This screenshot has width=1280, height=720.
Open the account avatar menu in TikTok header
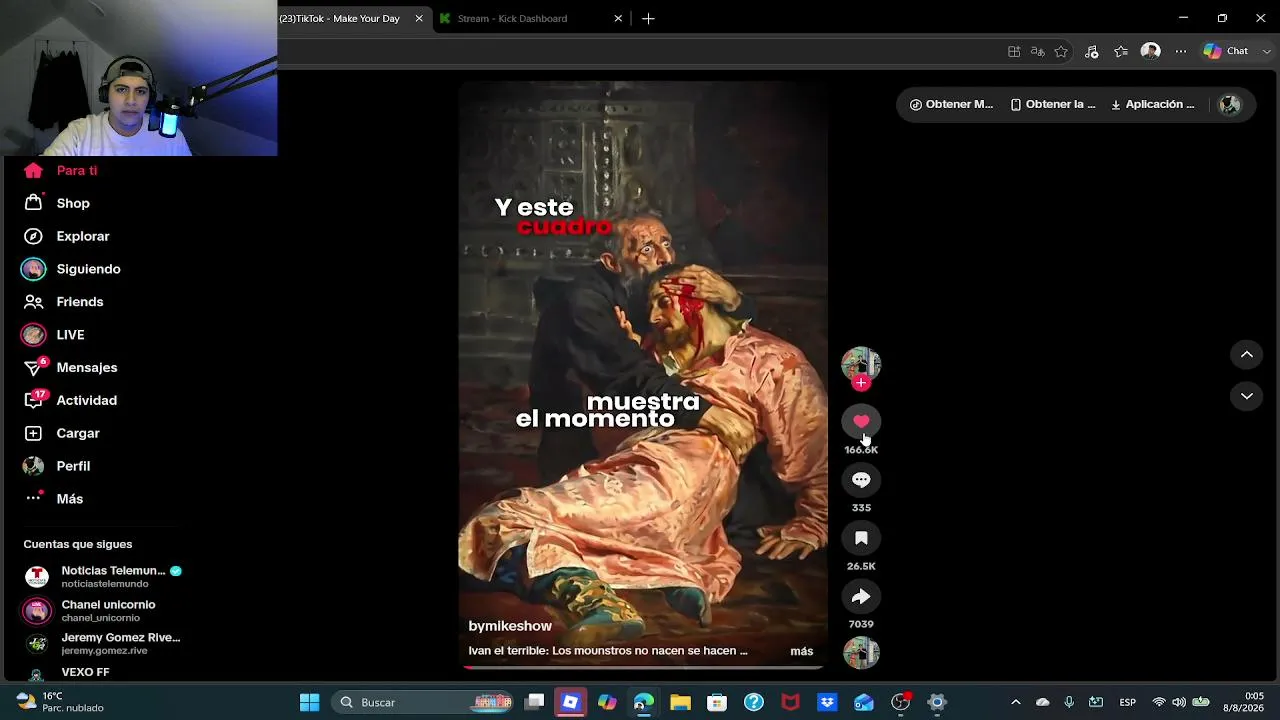coord(1230,105)
